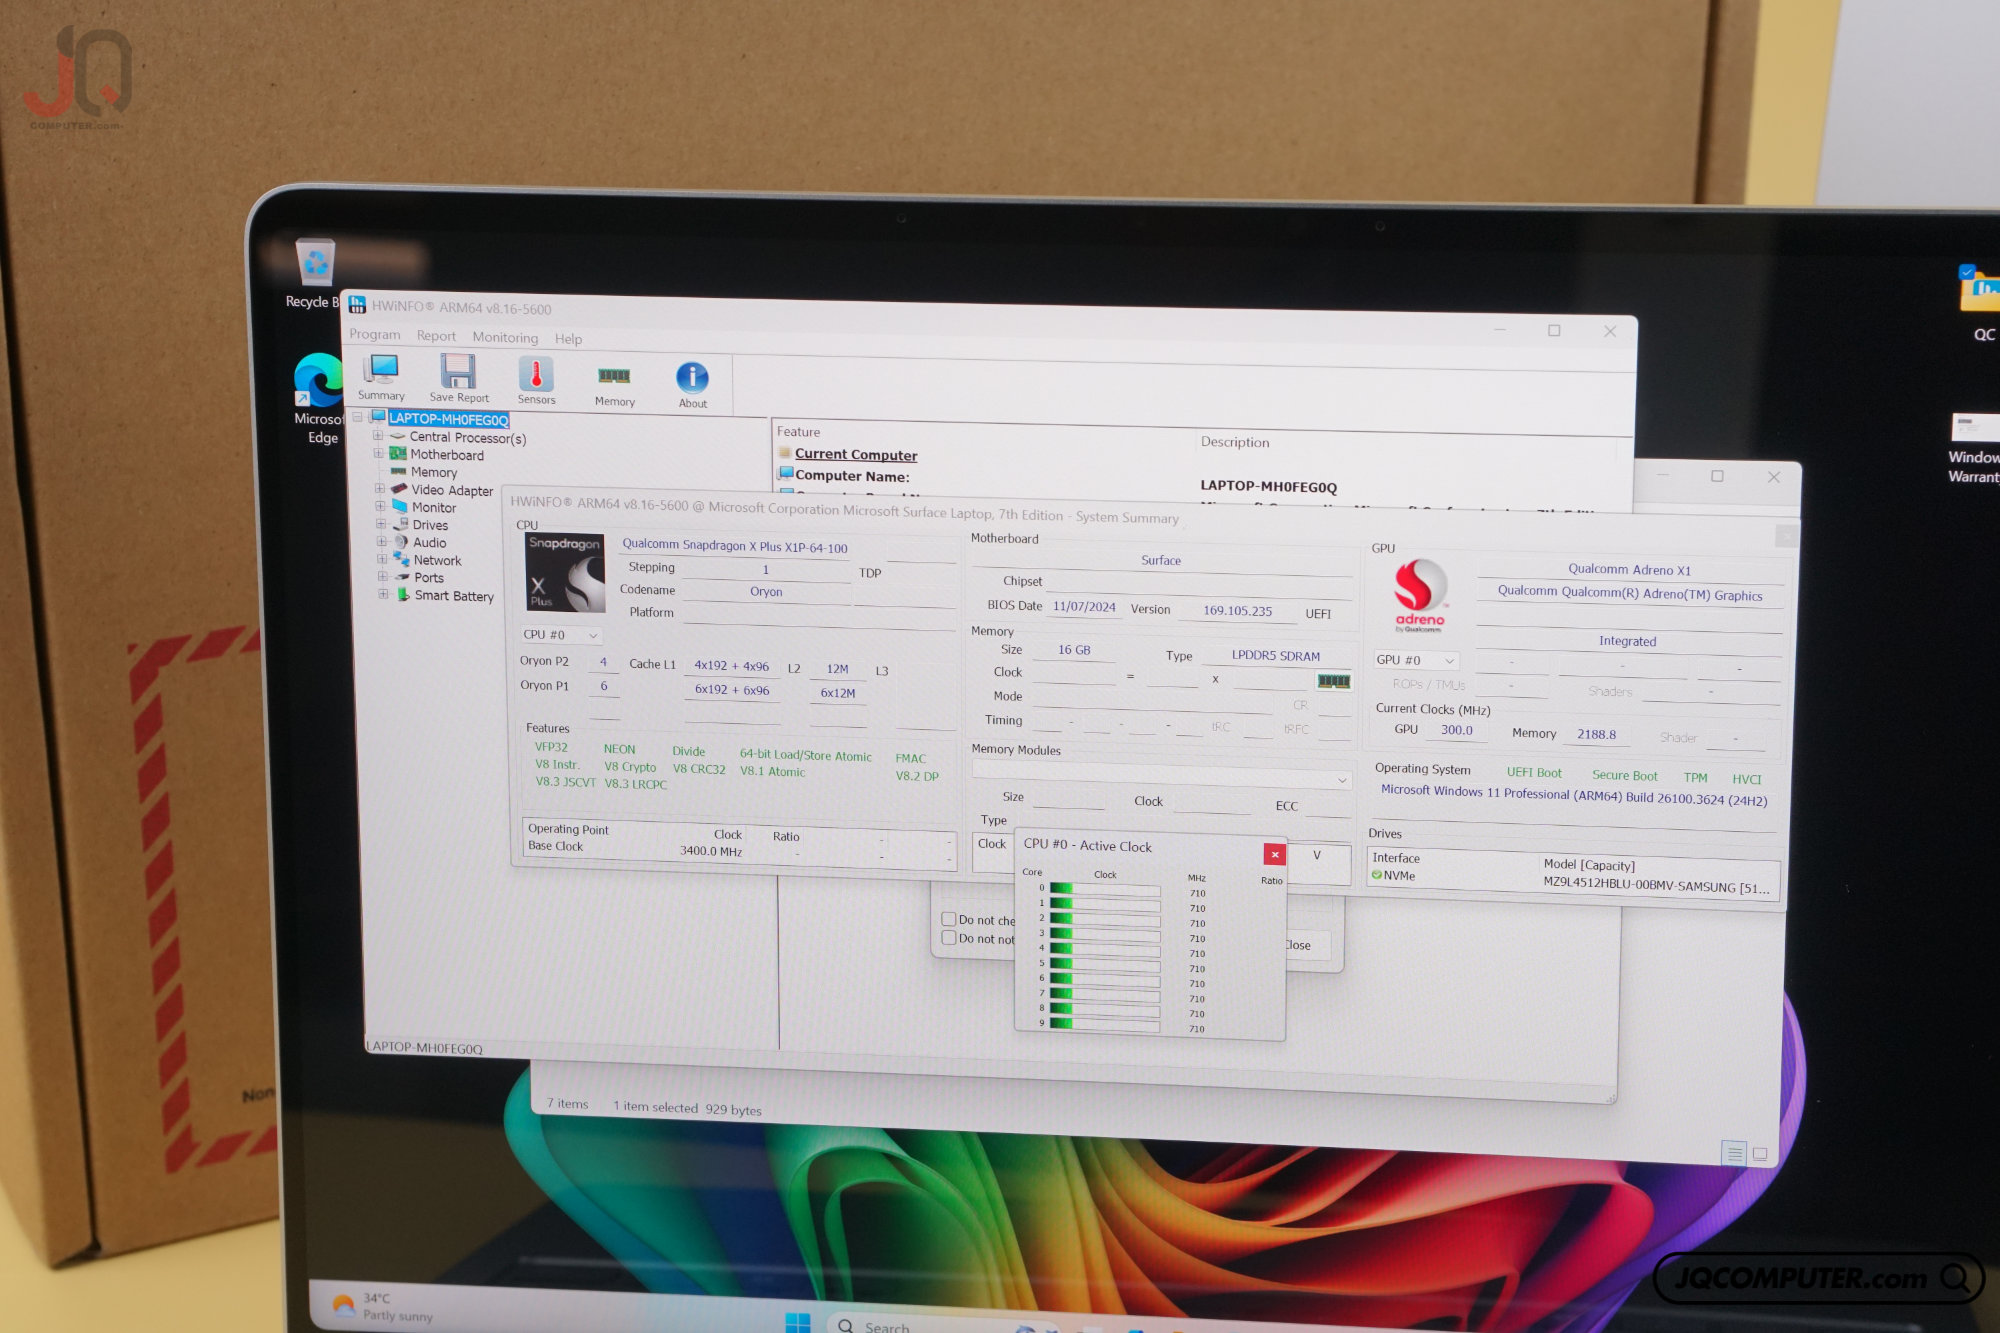Select the LAPTOP-MH0FEG0Q root node

coord(448,420)
